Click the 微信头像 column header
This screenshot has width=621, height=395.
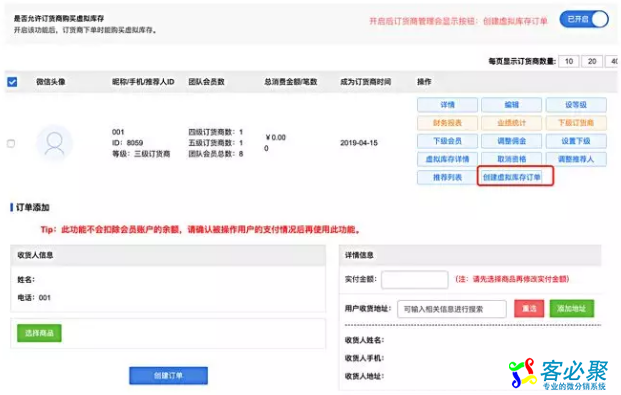coord(51,82)
